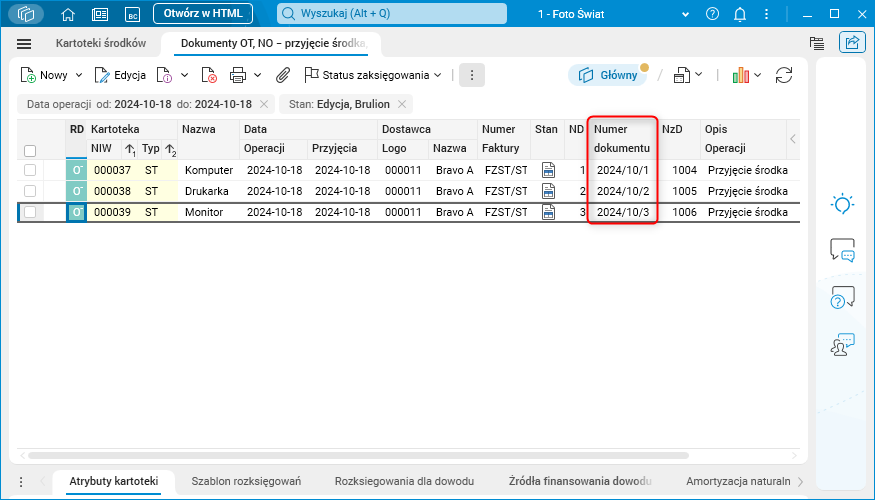Click the layout template icon

(681, 75)
